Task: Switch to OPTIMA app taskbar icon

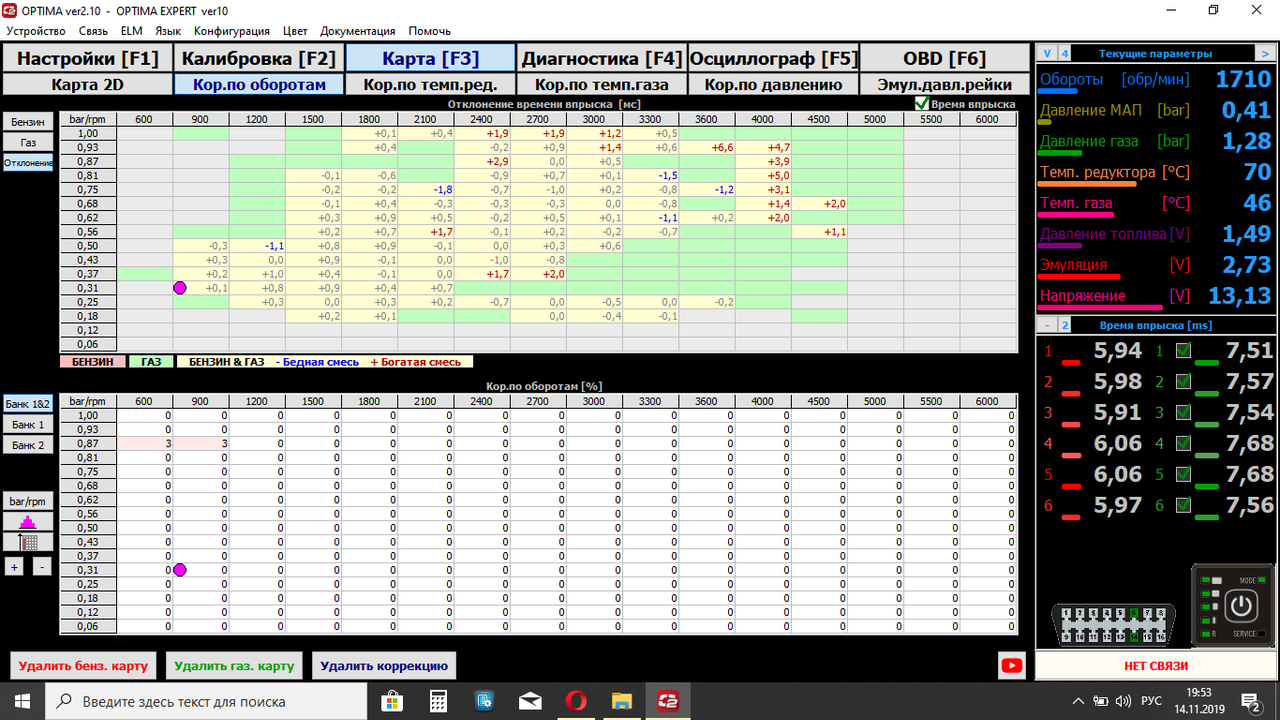Action: [x=668, y=700]
